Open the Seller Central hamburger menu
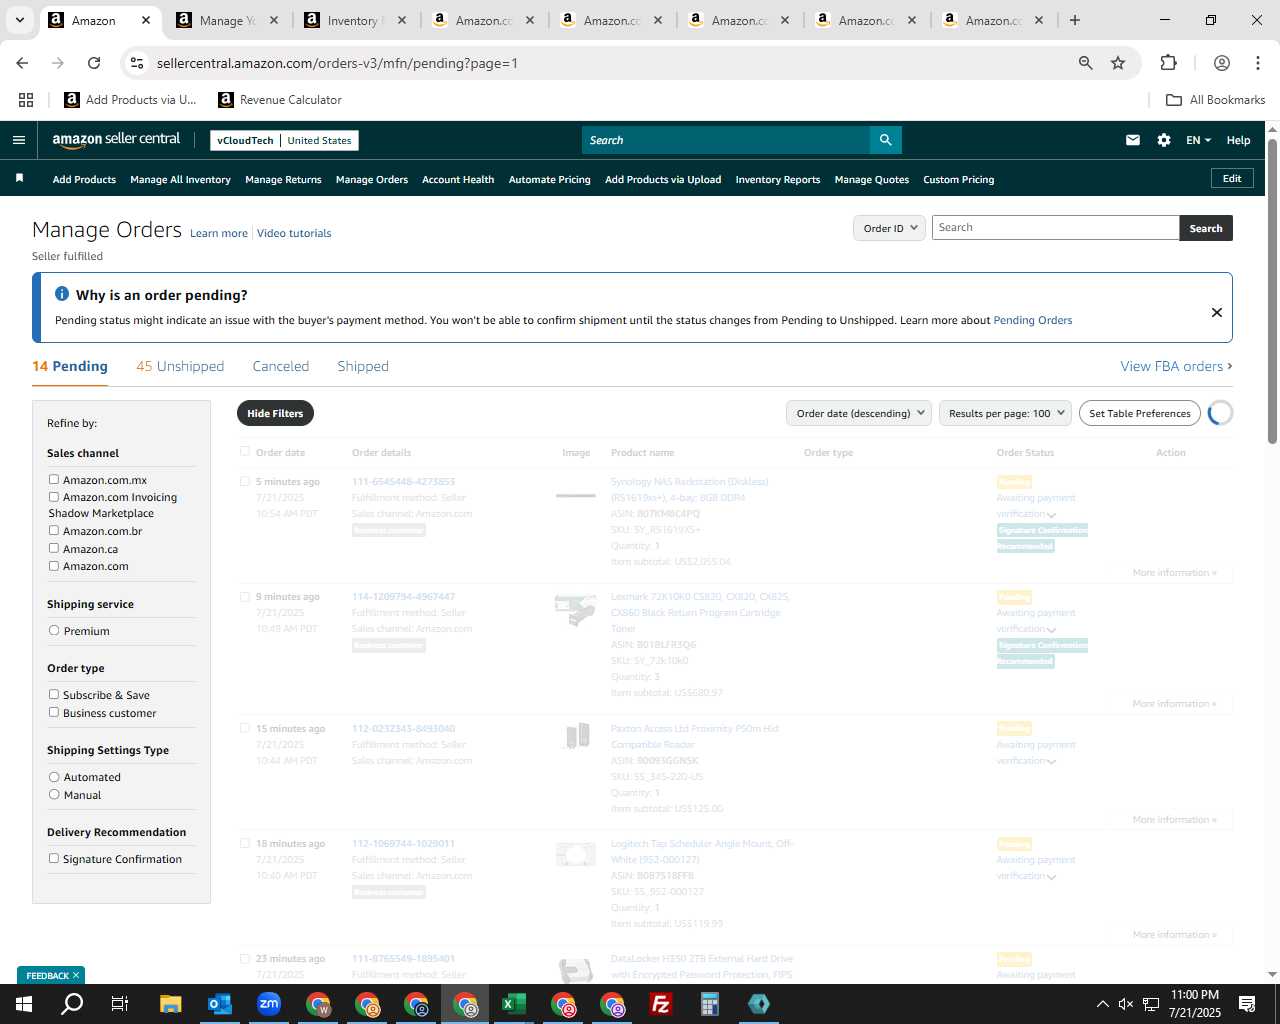The height and width of the screenshot is (1024, 1280). (x=19, y=140)
